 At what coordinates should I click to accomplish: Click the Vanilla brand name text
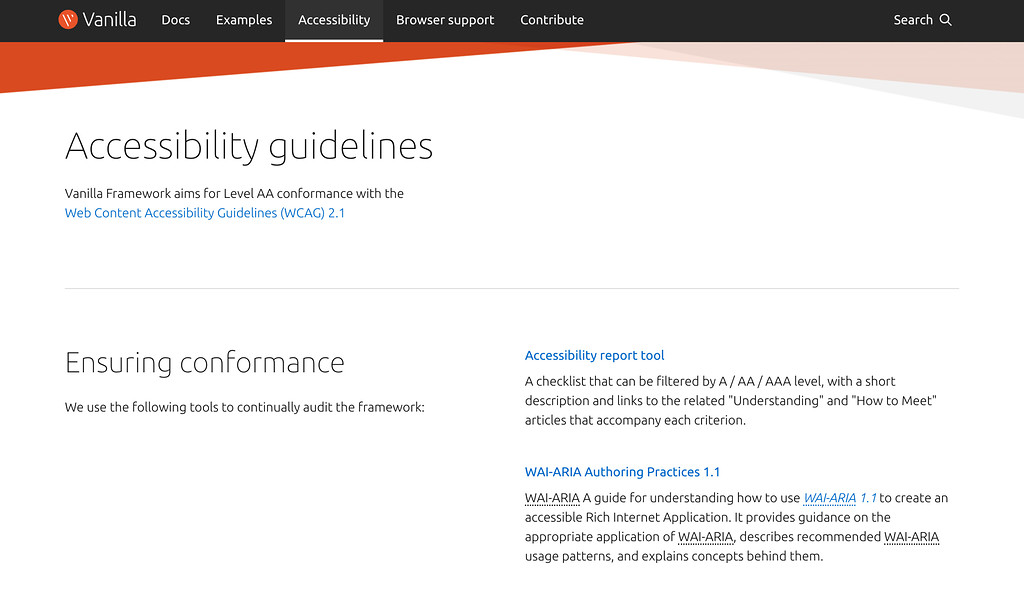[x=112, y=19]
